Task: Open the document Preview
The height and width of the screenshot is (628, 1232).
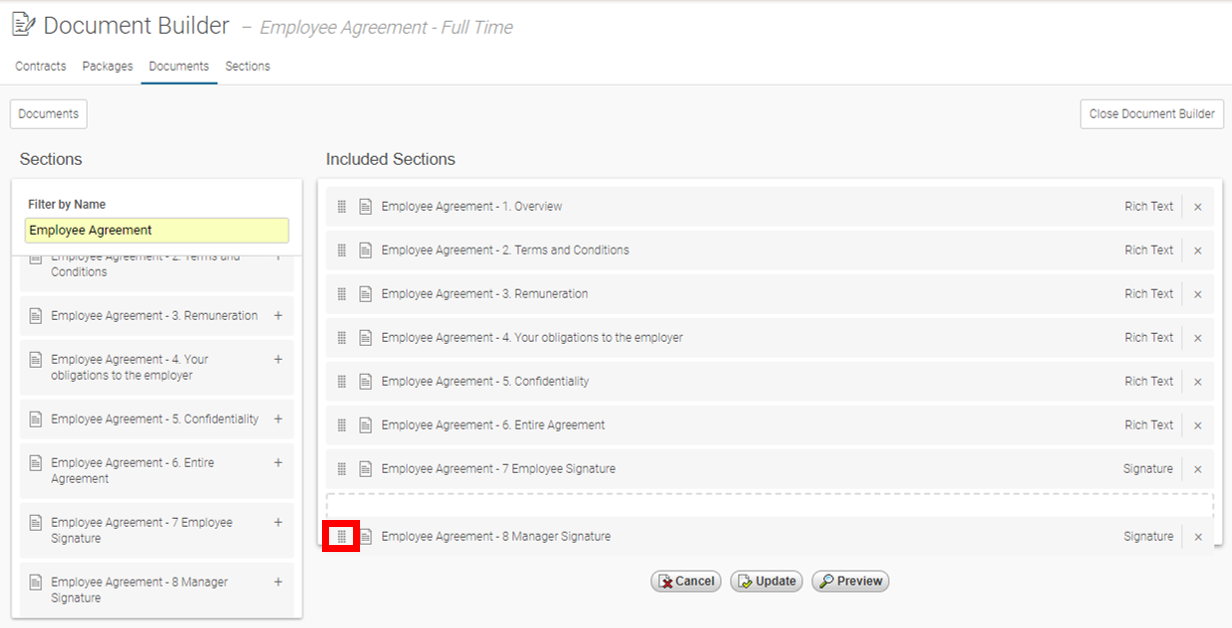Action: (x=850, y=581)
